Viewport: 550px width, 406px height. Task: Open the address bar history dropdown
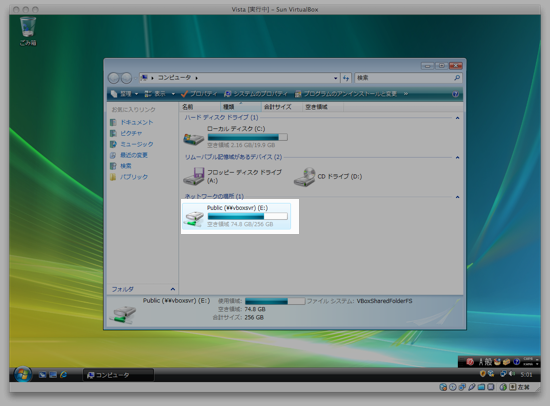point(336,78)
